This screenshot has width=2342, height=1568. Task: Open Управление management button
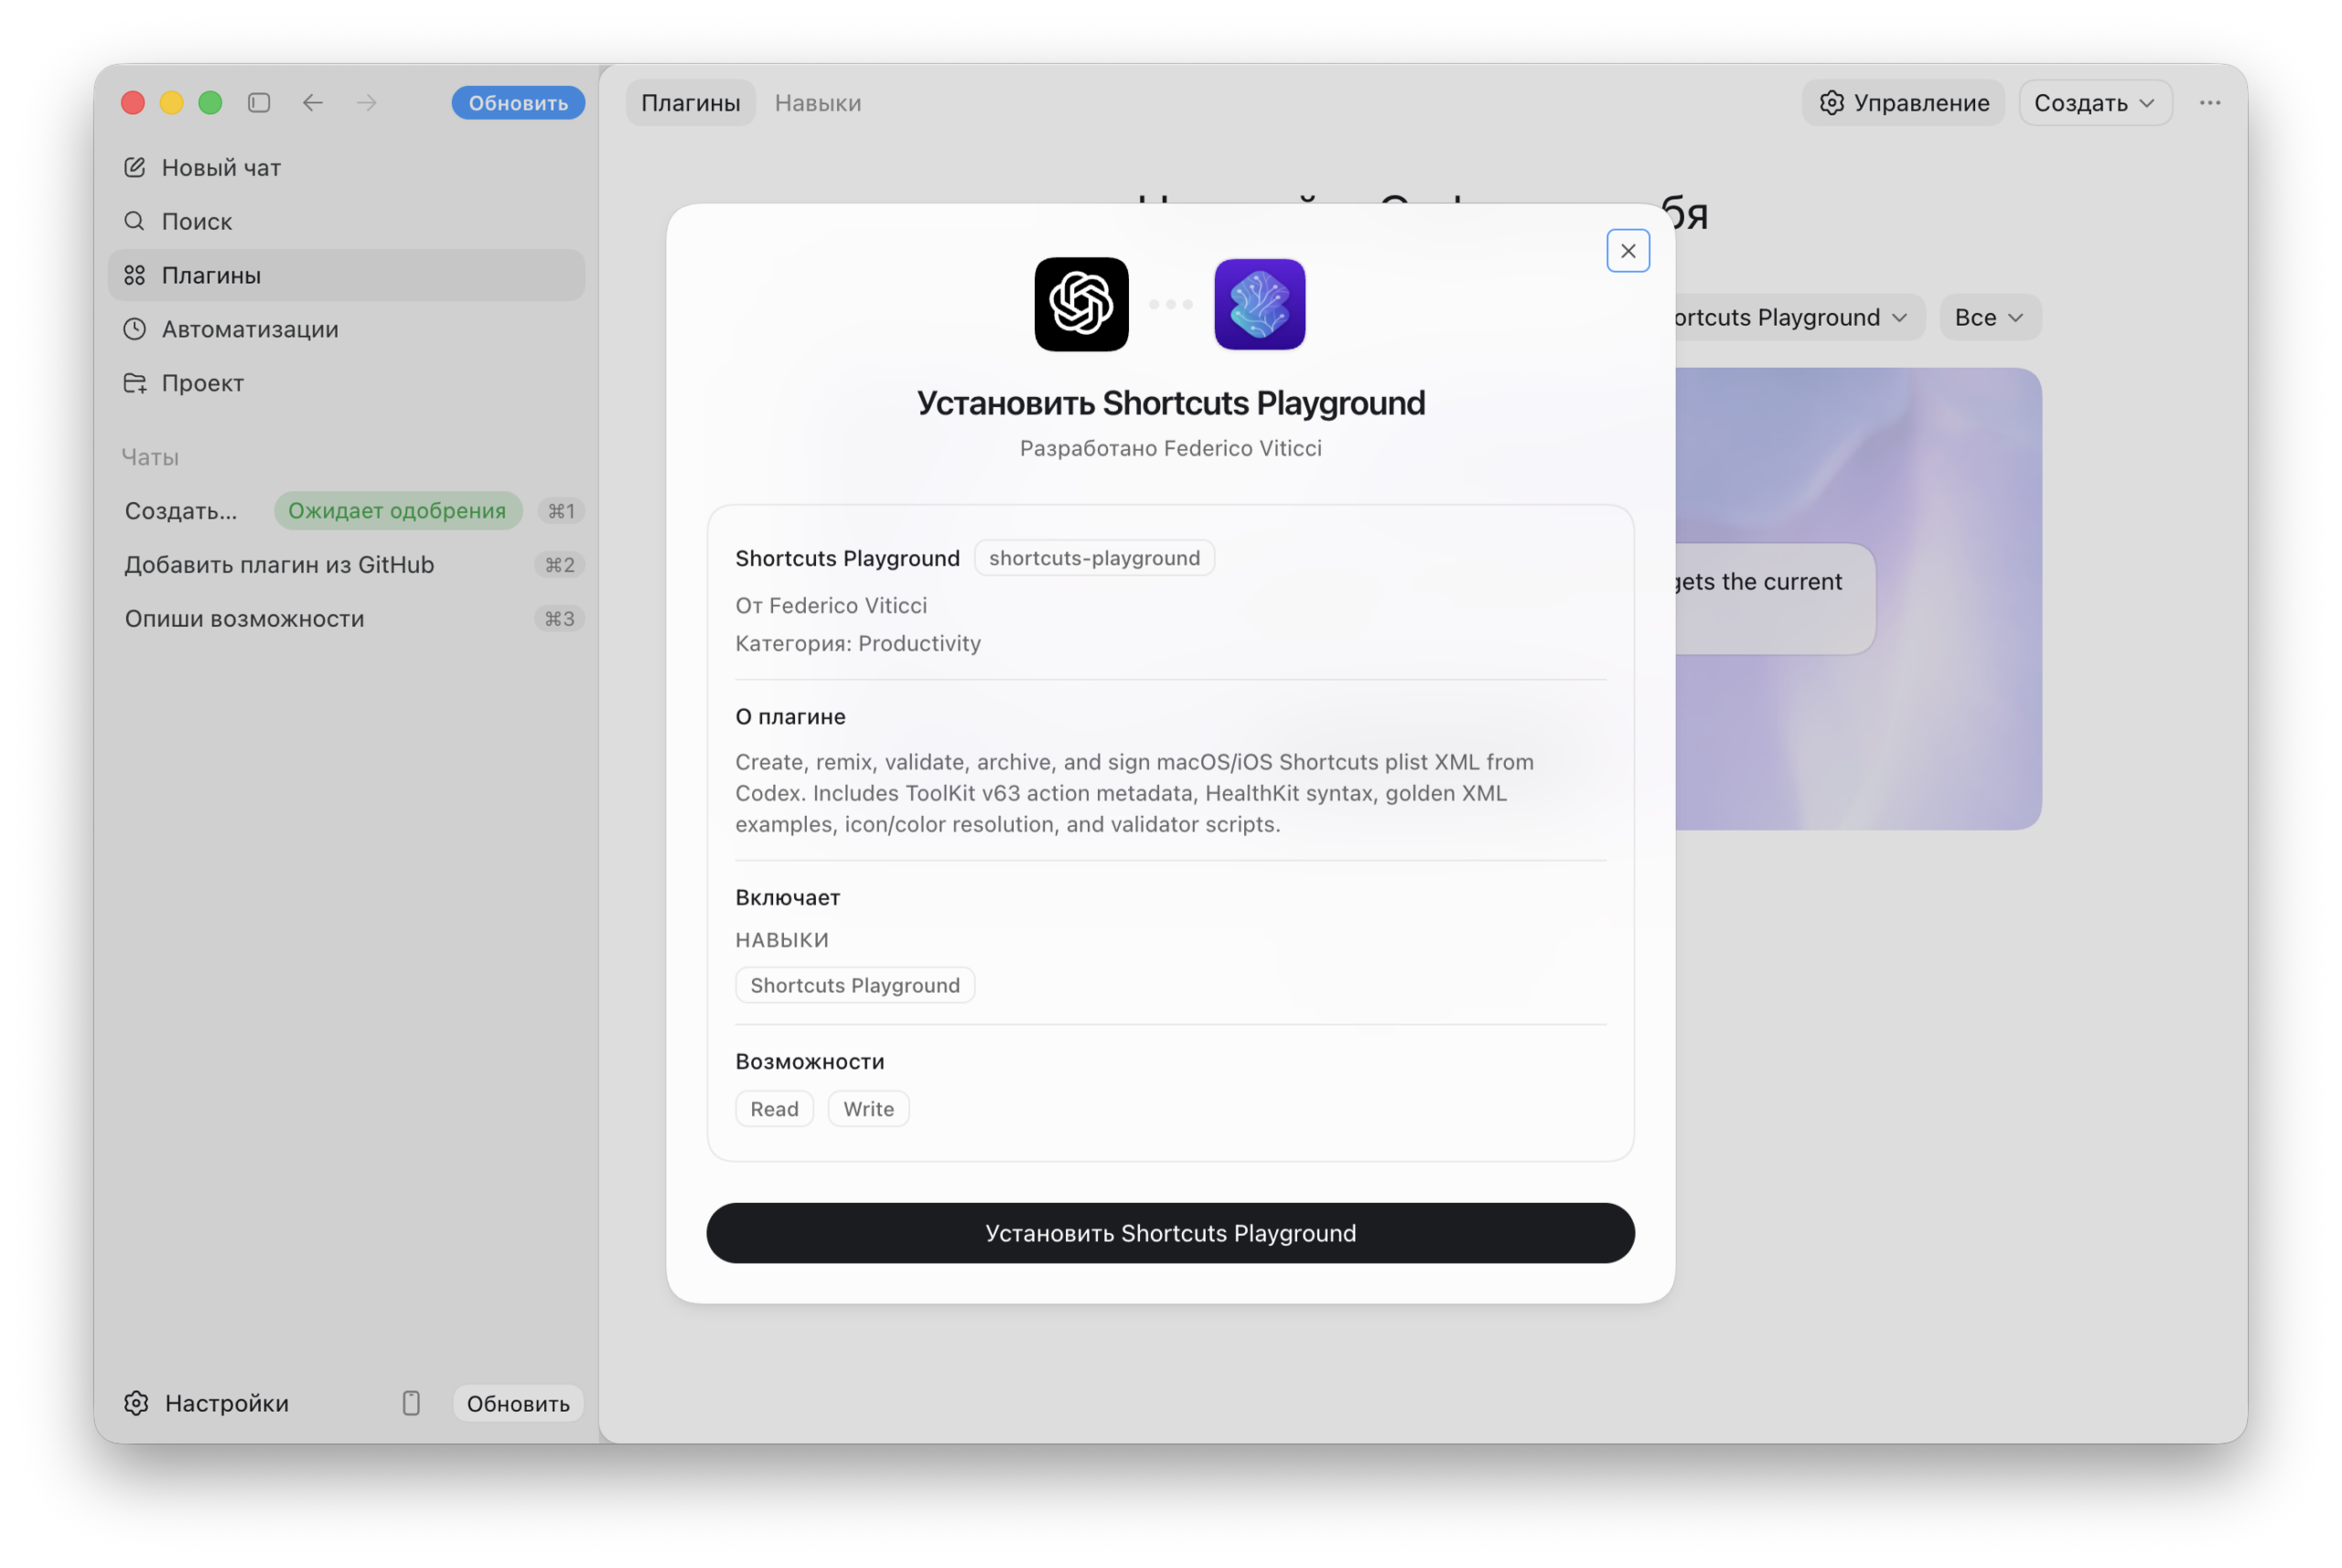(x=1903, y=102)
